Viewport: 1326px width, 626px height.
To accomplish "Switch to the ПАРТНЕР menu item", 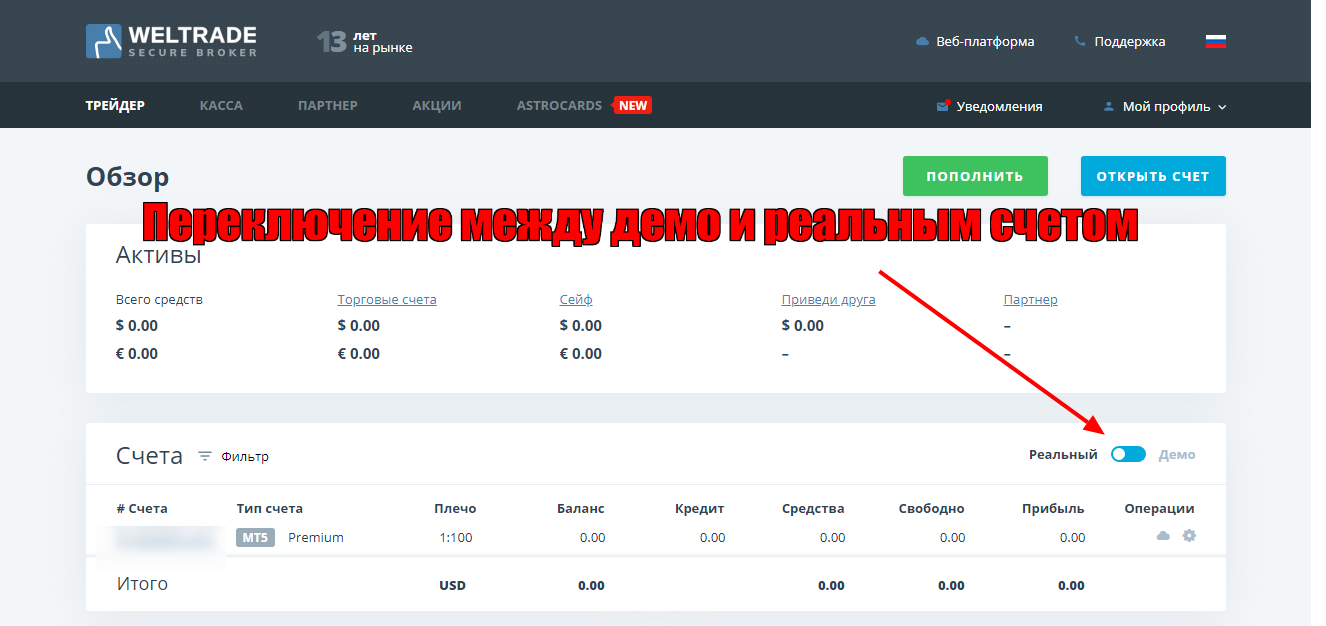I will coord(327,105).
